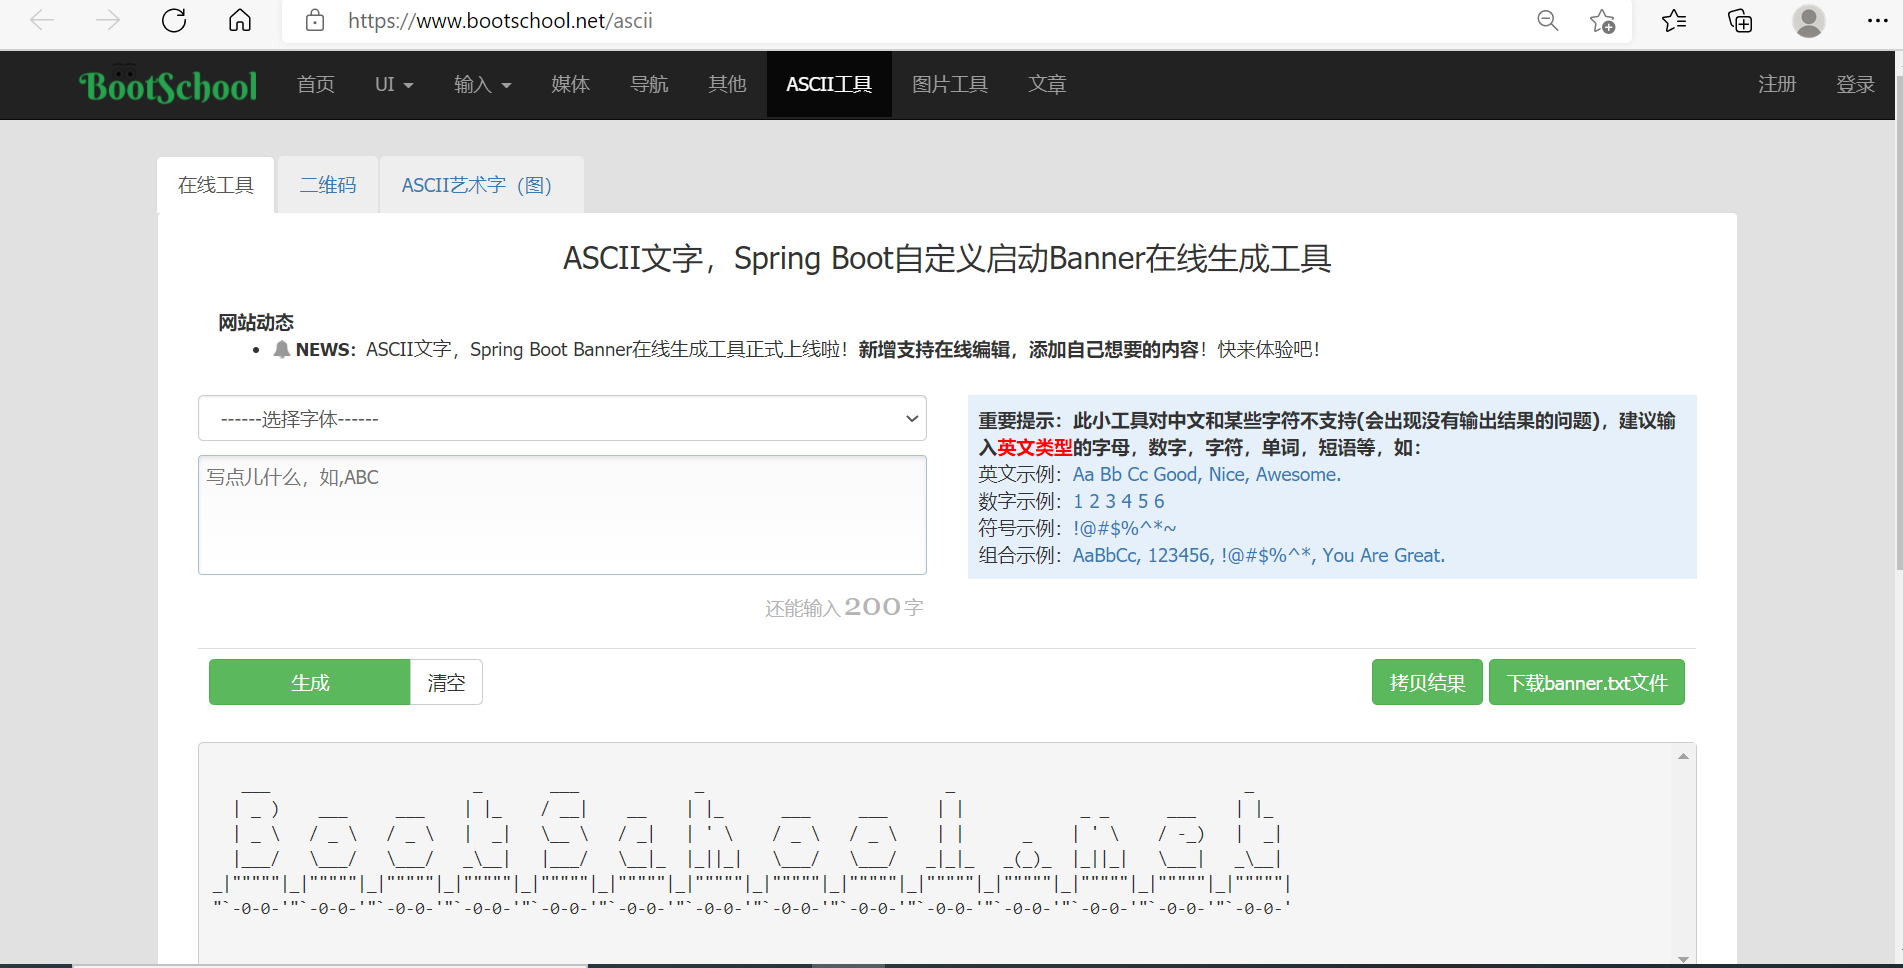Open the 媒体 nav item
The height and width of the screenshot is (968, 1903).
click(570, 85)
